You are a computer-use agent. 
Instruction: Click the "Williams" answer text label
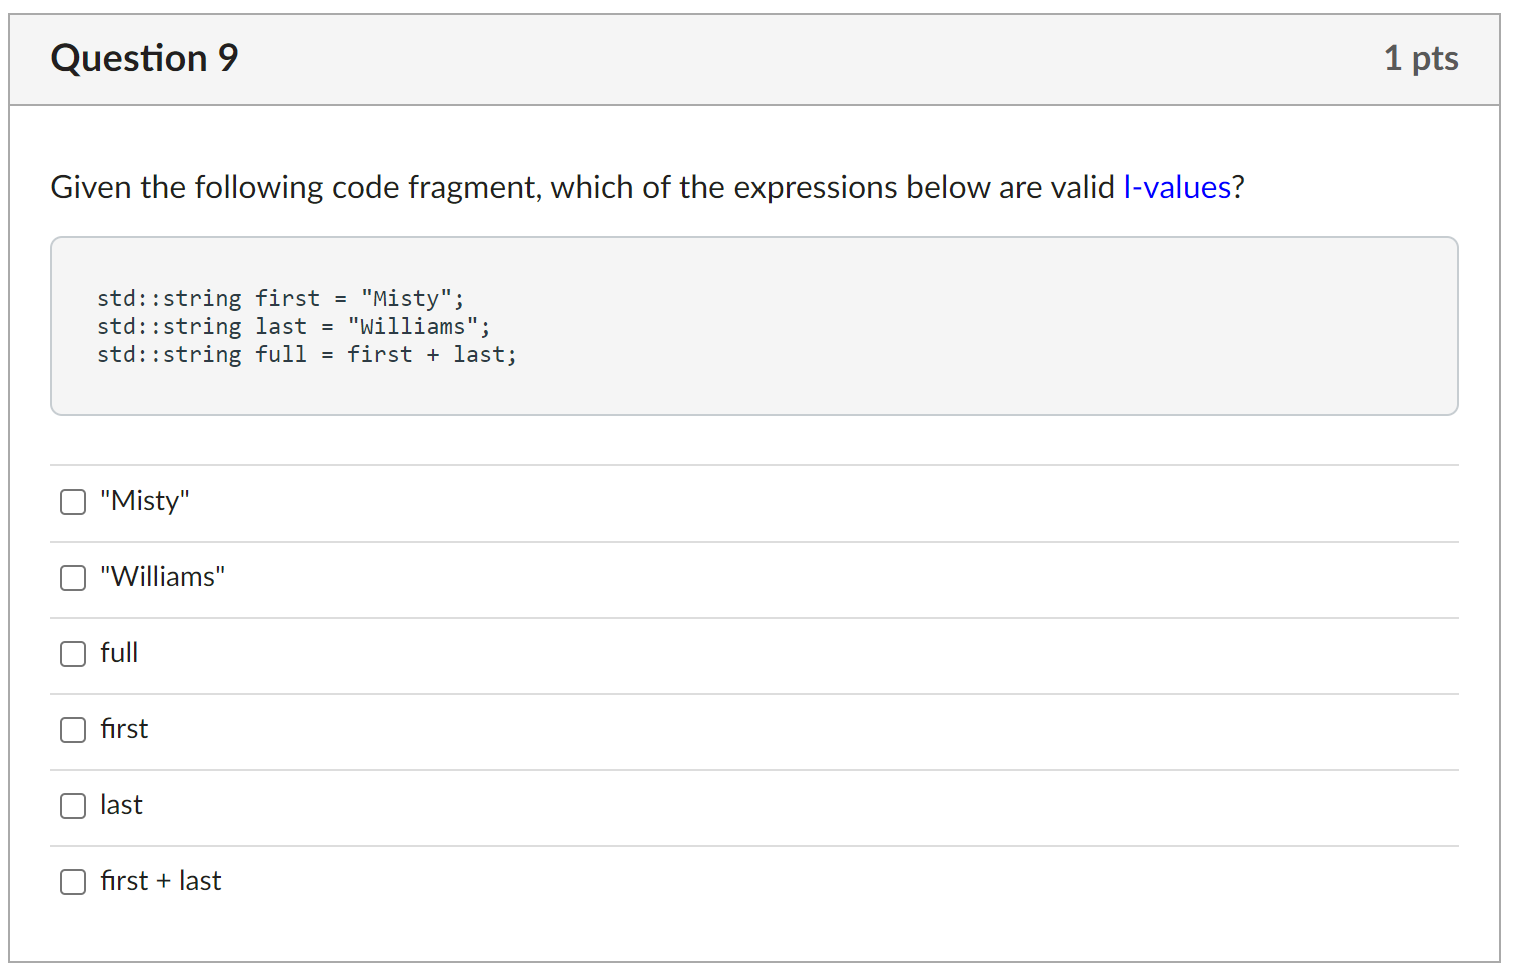162,577
